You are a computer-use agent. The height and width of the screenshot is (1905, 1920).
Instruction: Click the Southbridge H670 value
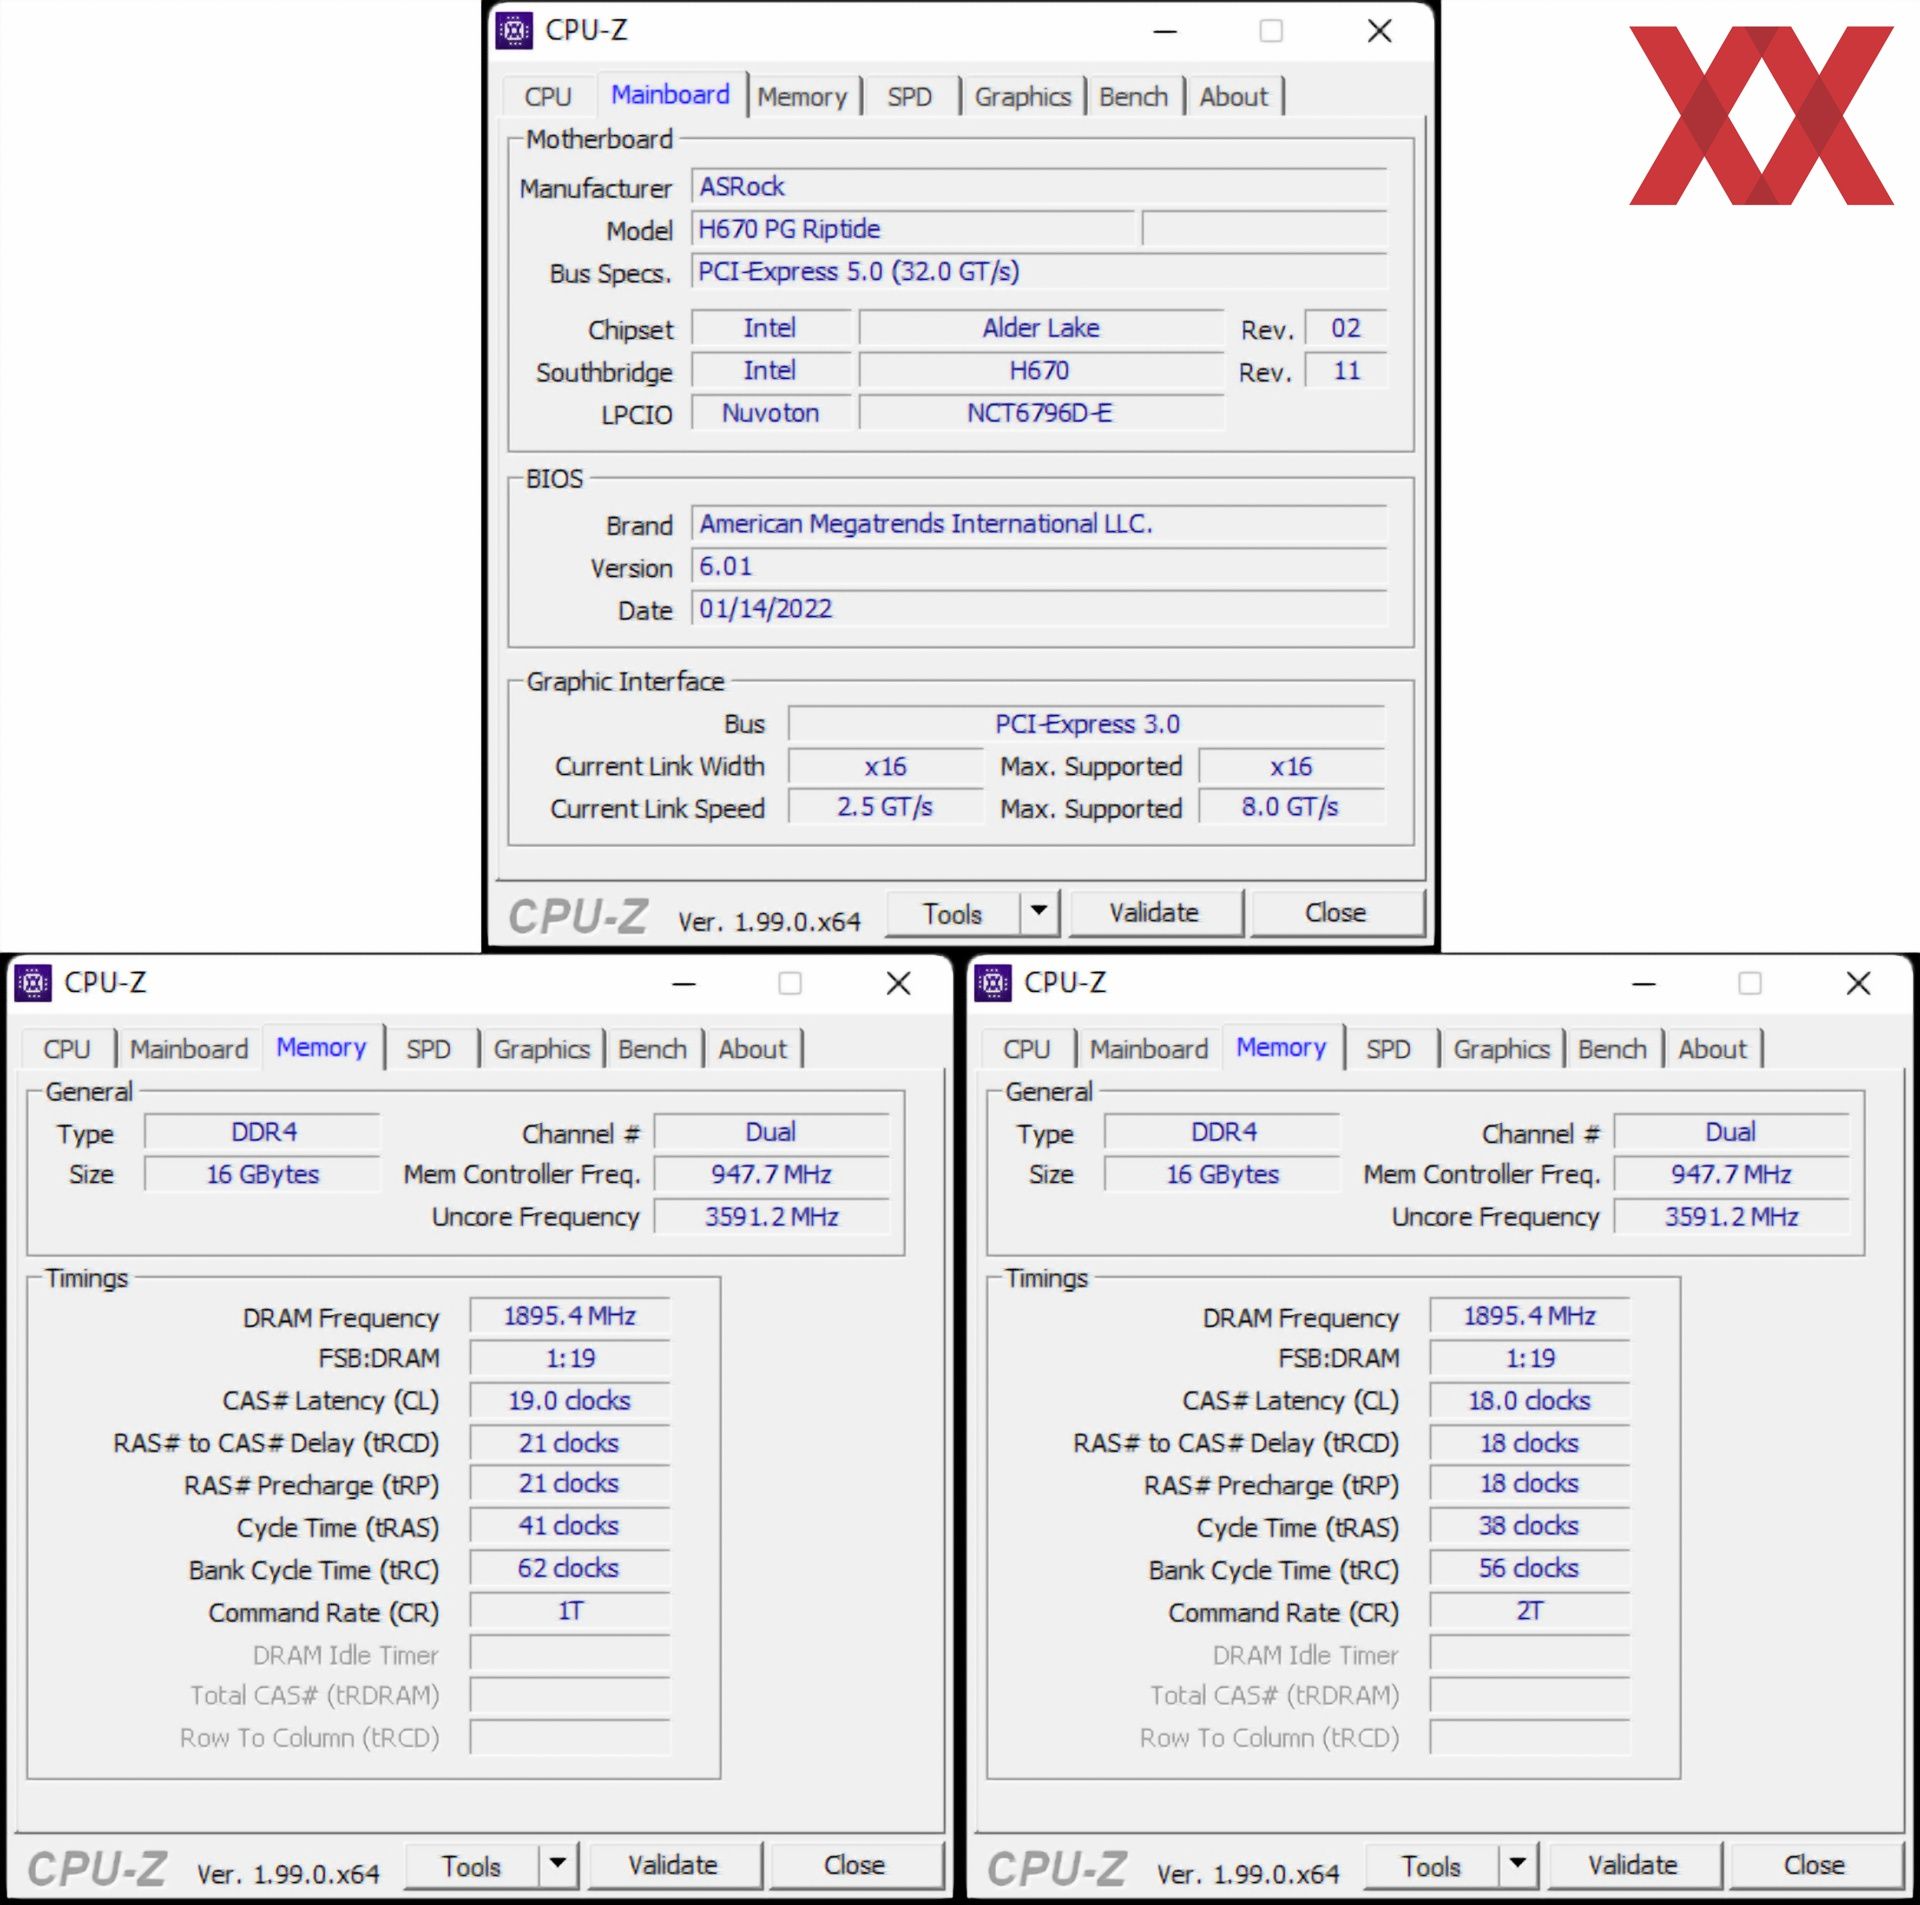click(1041, 371)
